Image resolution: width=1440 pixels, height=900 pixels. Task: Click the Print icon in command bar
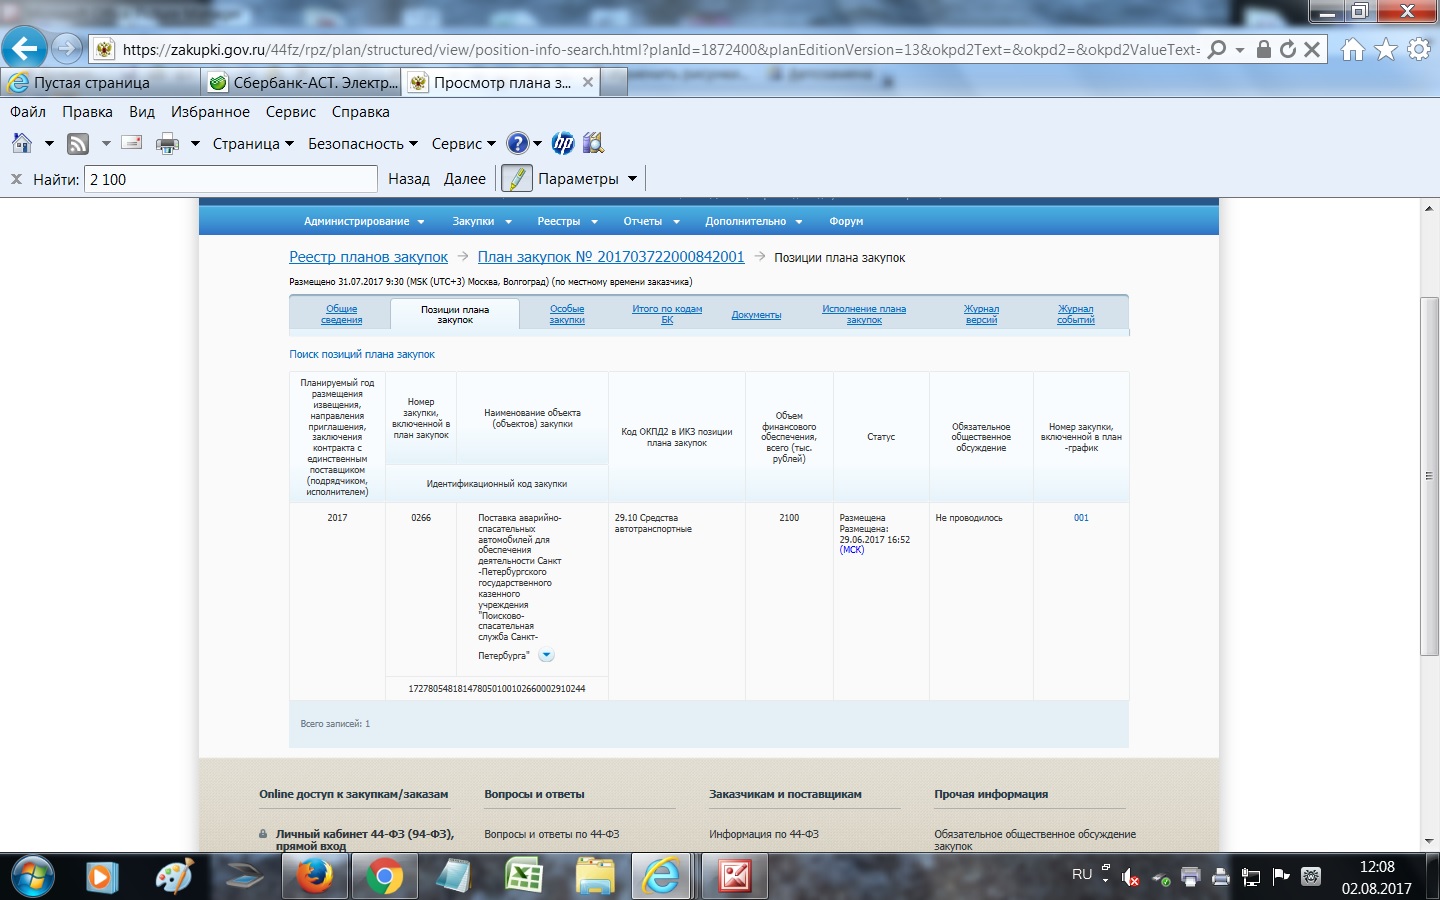167,143
